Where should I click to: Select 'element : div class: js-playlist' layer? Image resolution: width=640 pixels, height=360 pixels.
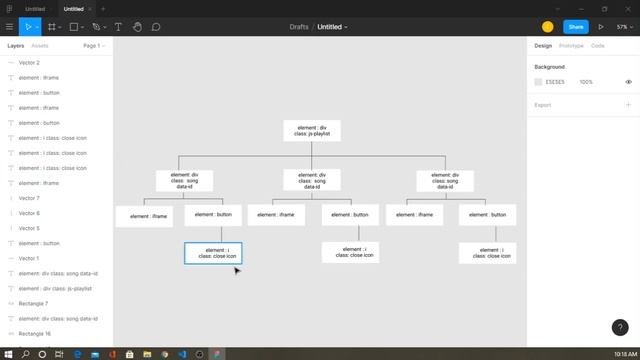tap(56, 289)
